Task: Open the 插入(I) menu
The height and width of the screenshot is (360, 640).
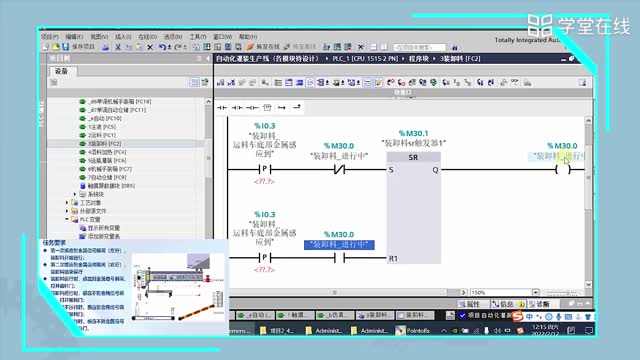Action: click(x=123, y=37)
